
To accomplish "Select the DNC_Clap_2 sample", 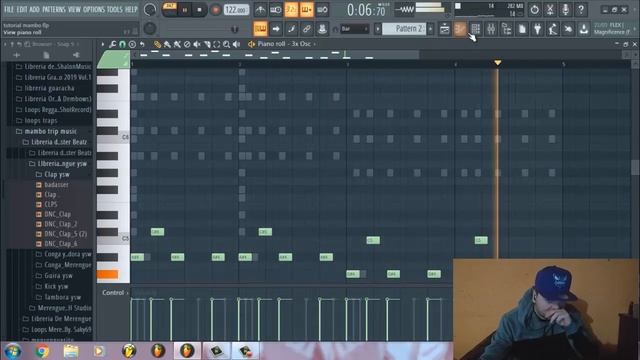I will pyautogui.click(x=56, y=224).
